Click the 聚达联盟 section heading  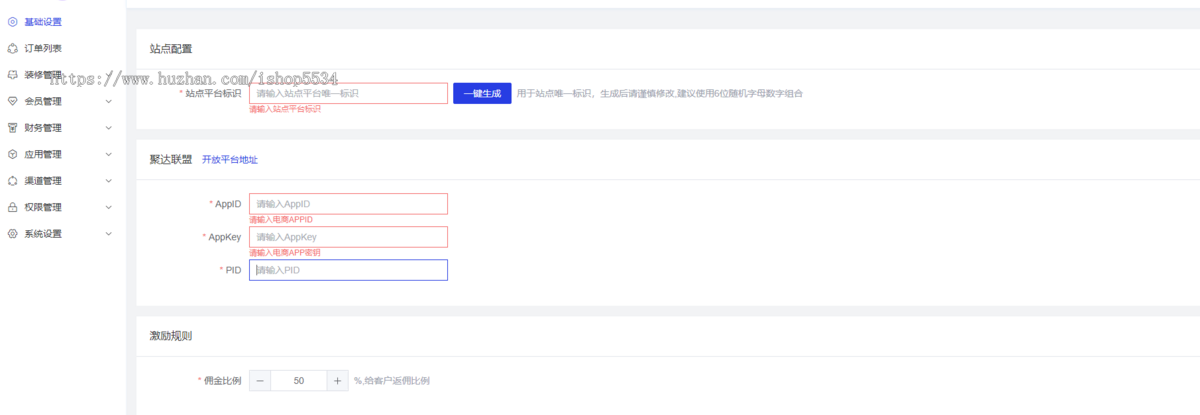[x=171, y=160]
